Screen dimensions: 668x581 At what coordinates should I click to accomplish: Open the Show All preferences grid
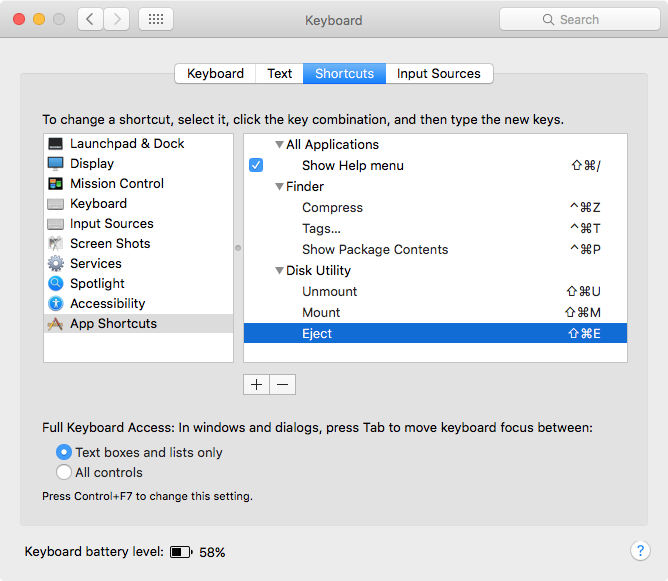[156, 19]
